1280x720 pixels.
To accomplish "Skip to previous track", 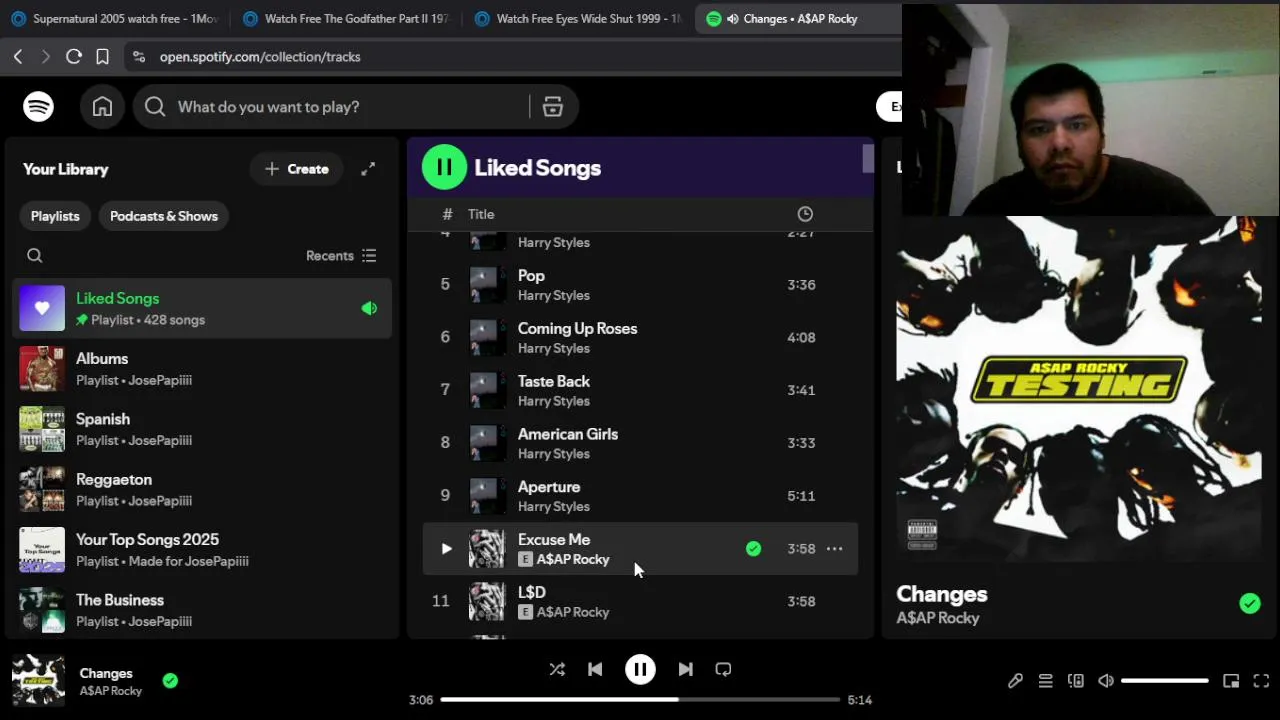I will tap(595, 670).
